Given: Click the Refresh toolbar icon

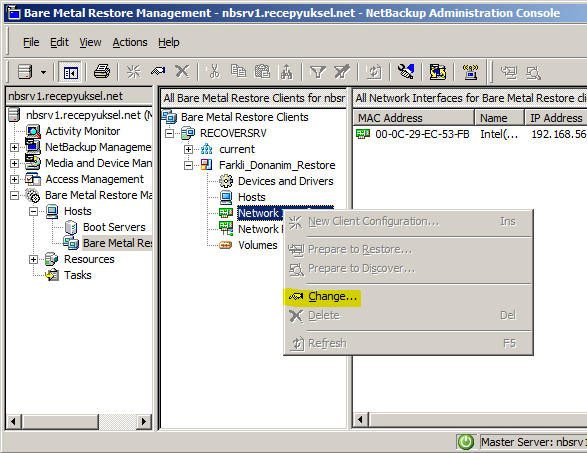Looking at the screenshot, I should [x=374, y=72].
